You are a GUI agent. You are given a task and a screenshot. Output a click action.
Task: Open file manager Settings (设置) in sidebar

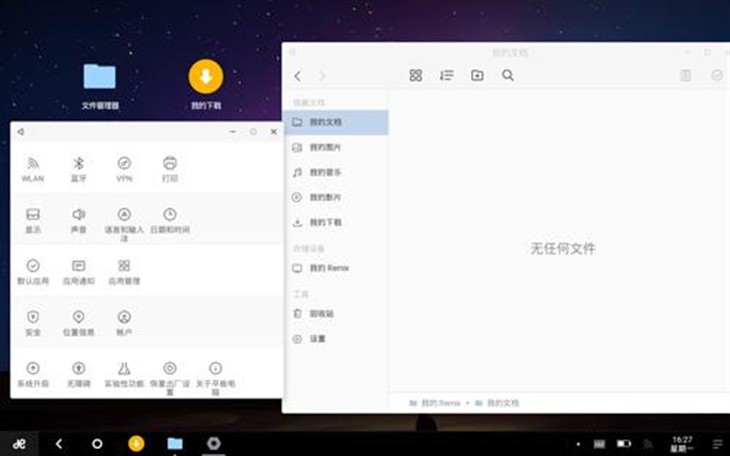point(335,339)
